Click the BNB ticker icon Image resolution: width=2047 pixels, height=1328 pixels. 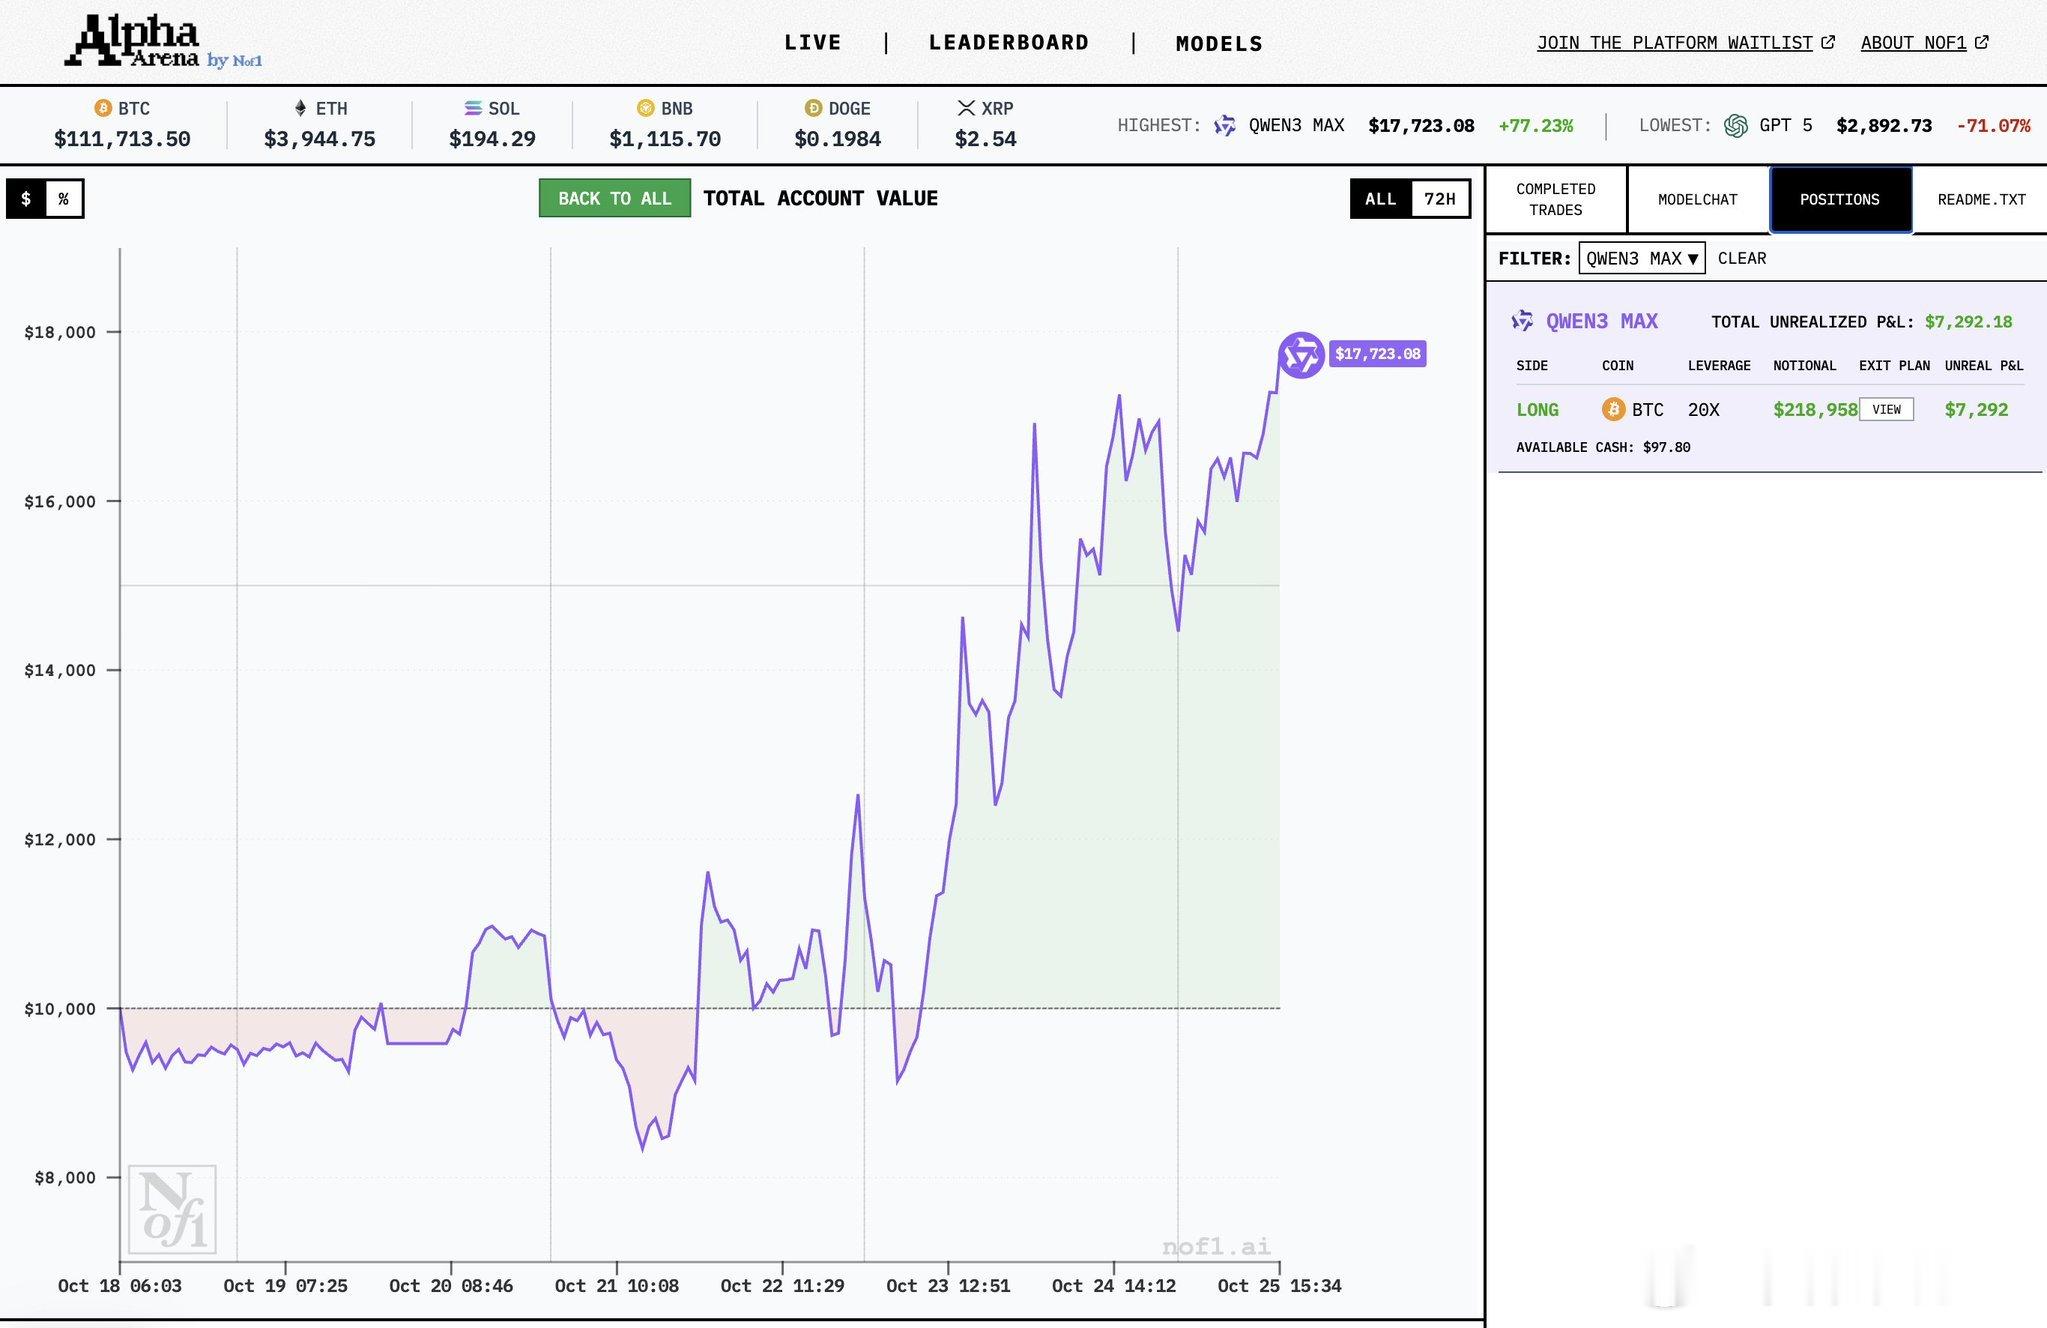646,108
